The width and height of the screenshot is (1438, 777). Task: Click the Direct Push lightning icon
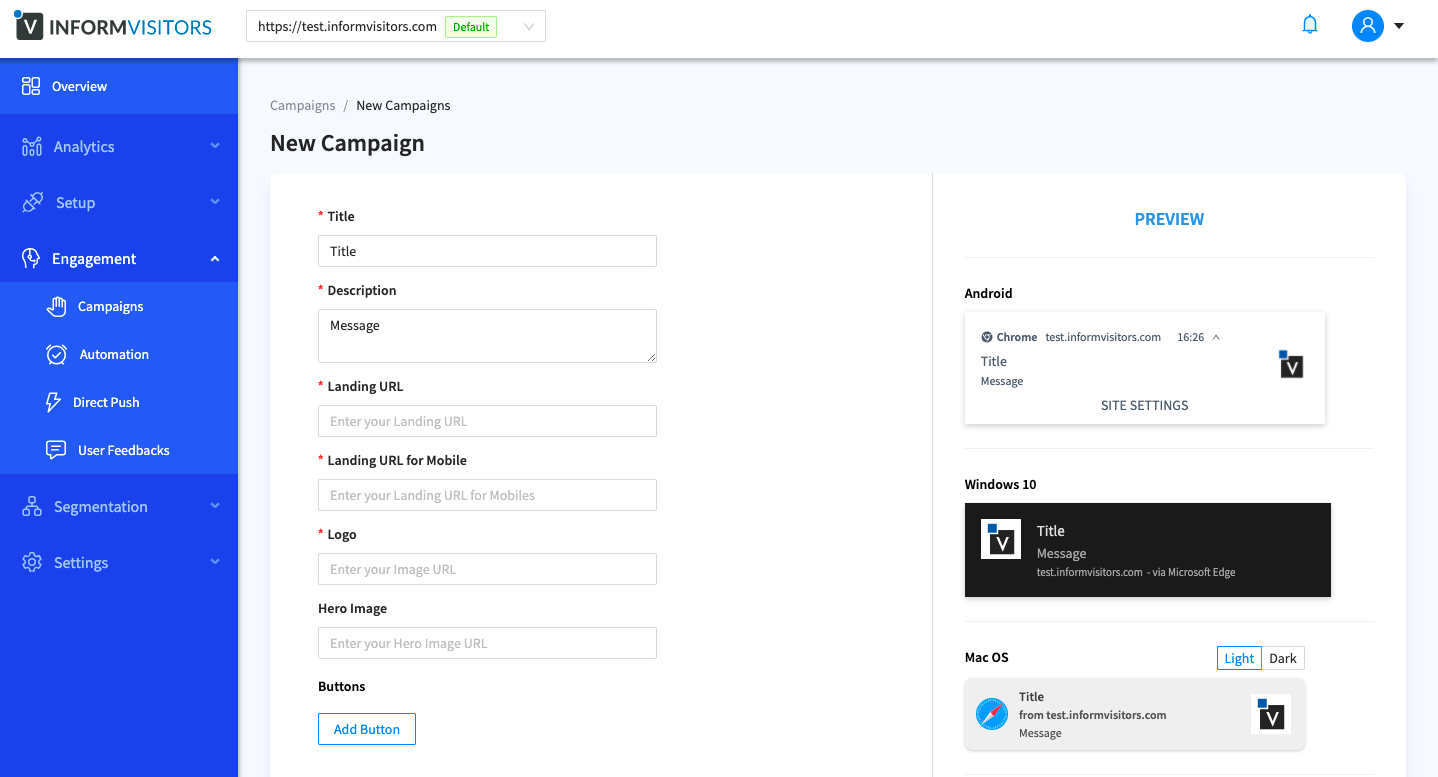54,402
